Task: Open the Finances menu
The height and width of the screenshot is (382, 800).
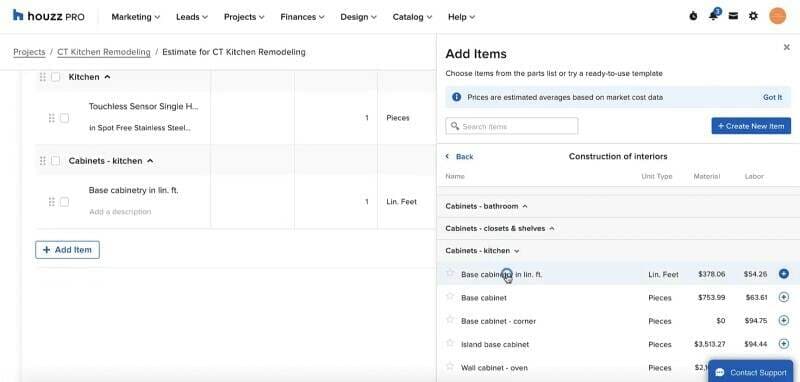Action: pos(302,17)
